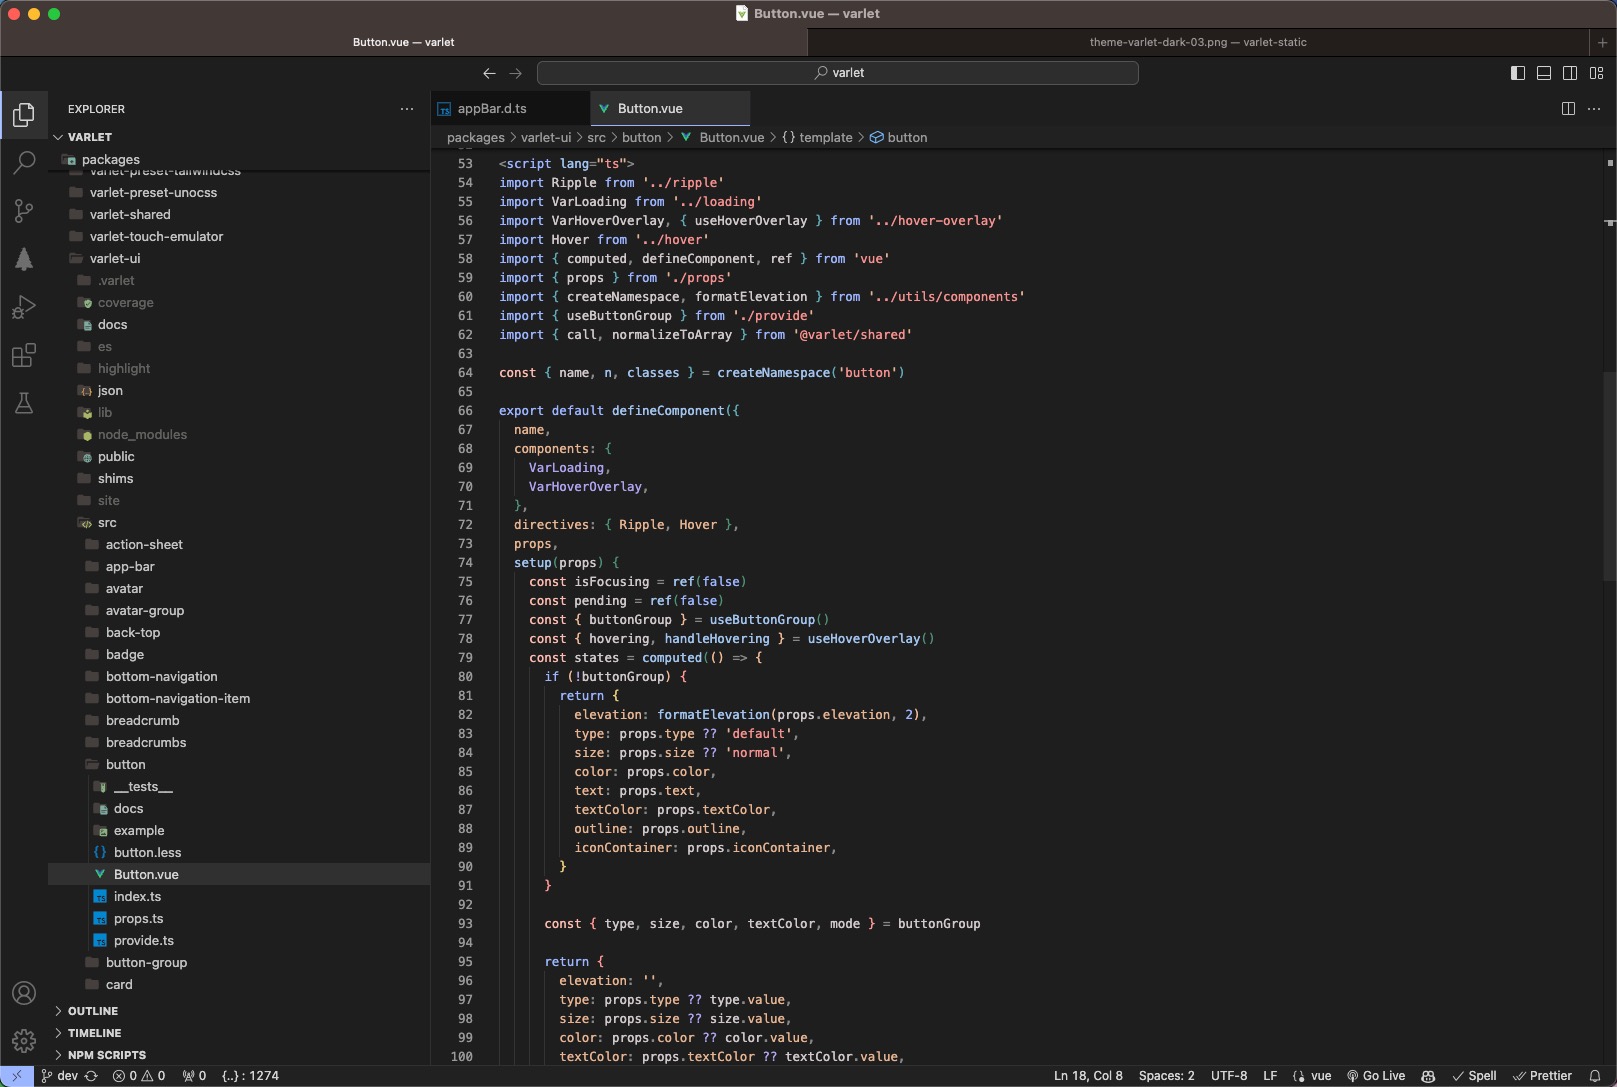Click the {..}: 1274 status item
Viewport: 1617px width, 1087px height.
[250, 1076]
